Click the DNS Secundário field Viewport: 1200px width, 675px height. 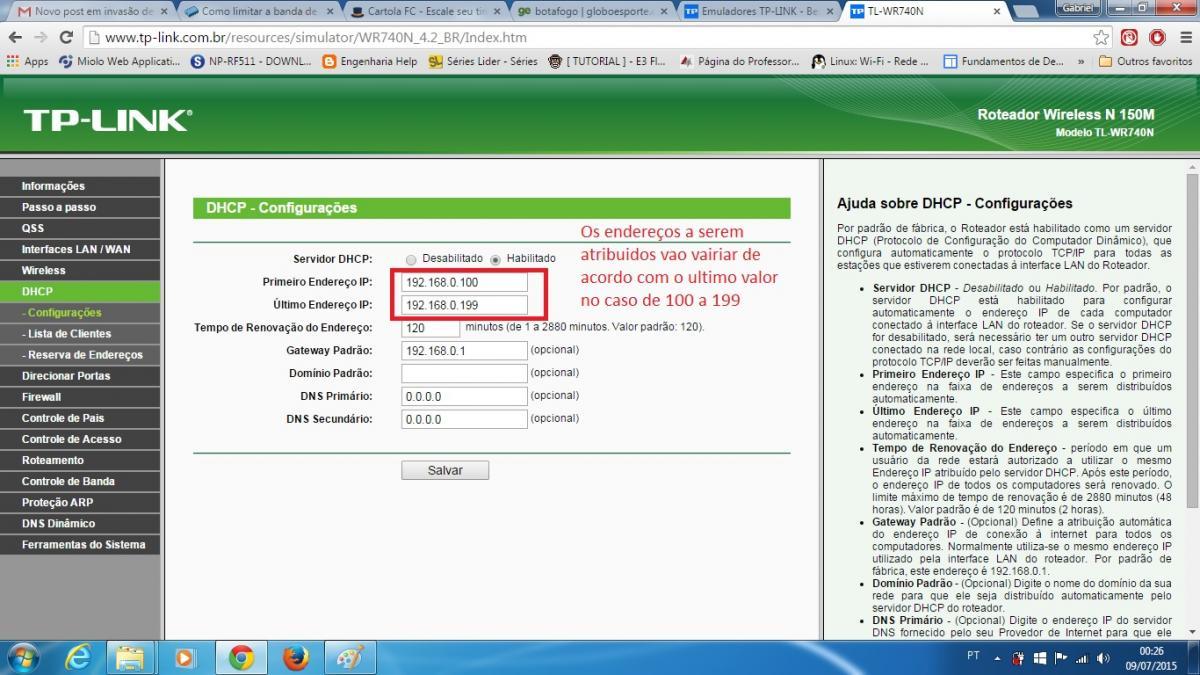464,419
